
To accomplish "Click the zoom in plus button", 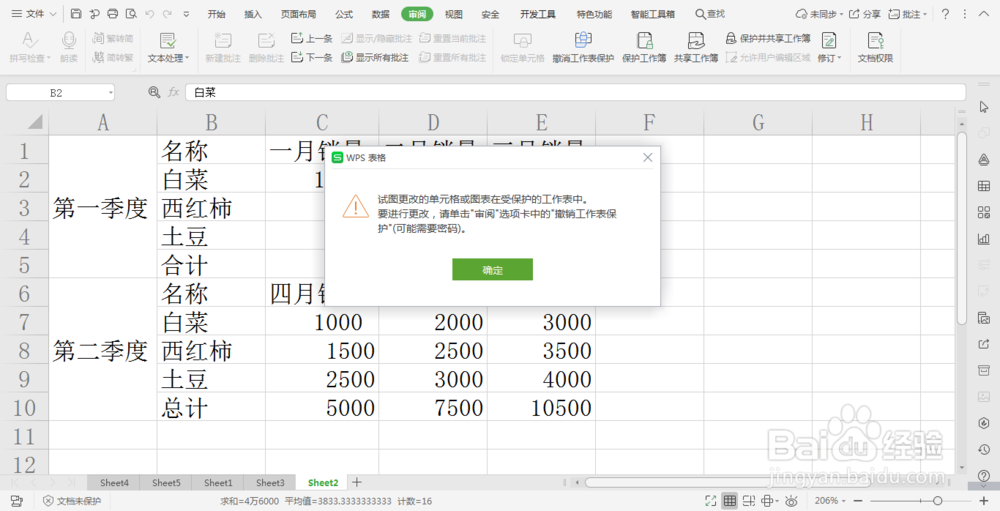I will click(x=984, y=501).
